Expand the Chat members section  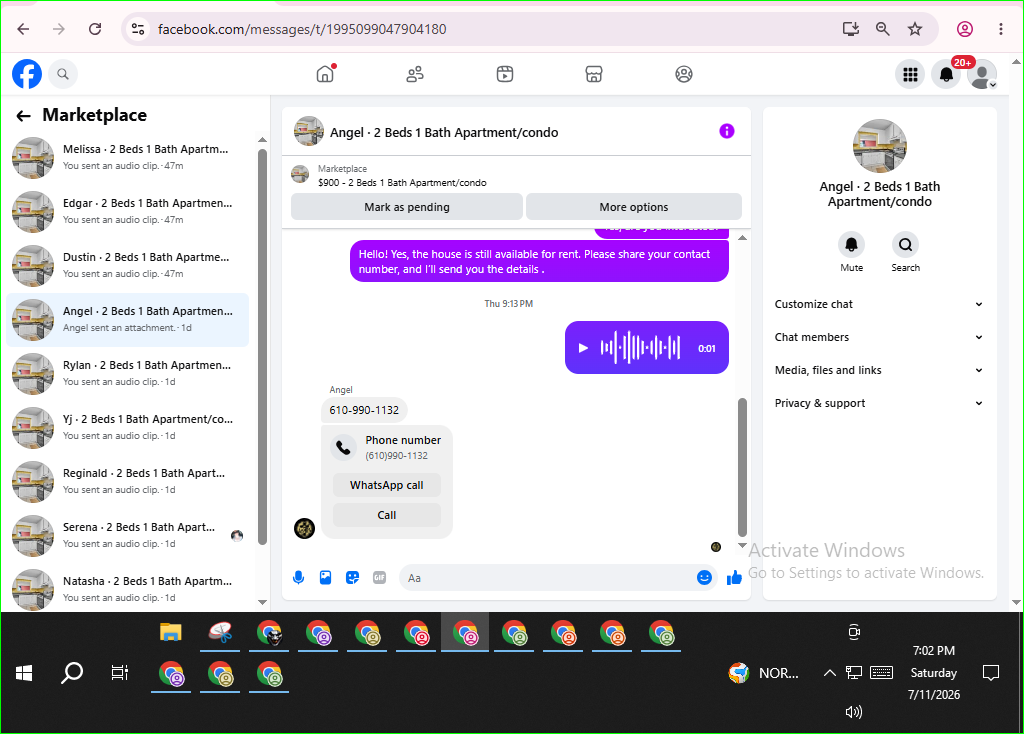pyautogui.click(x=878, y=337)
